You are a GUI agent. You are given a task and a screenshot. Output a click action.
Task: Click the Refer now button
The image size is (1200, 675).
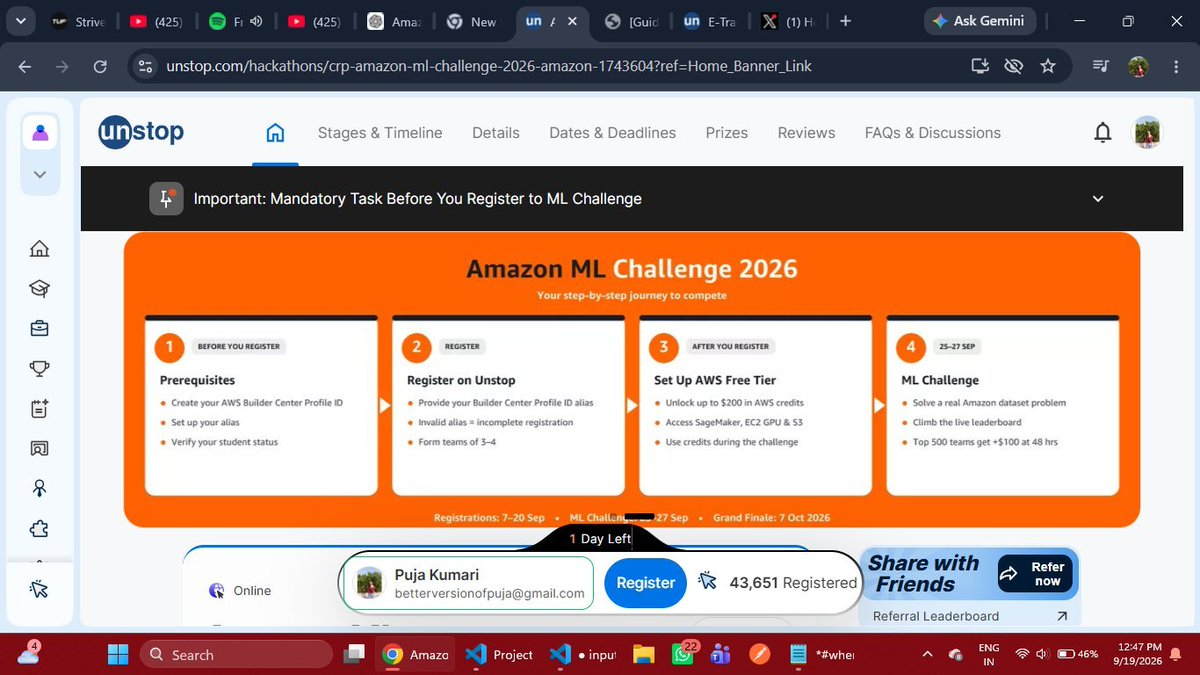pyautogui.click(x=1034, y=574)
